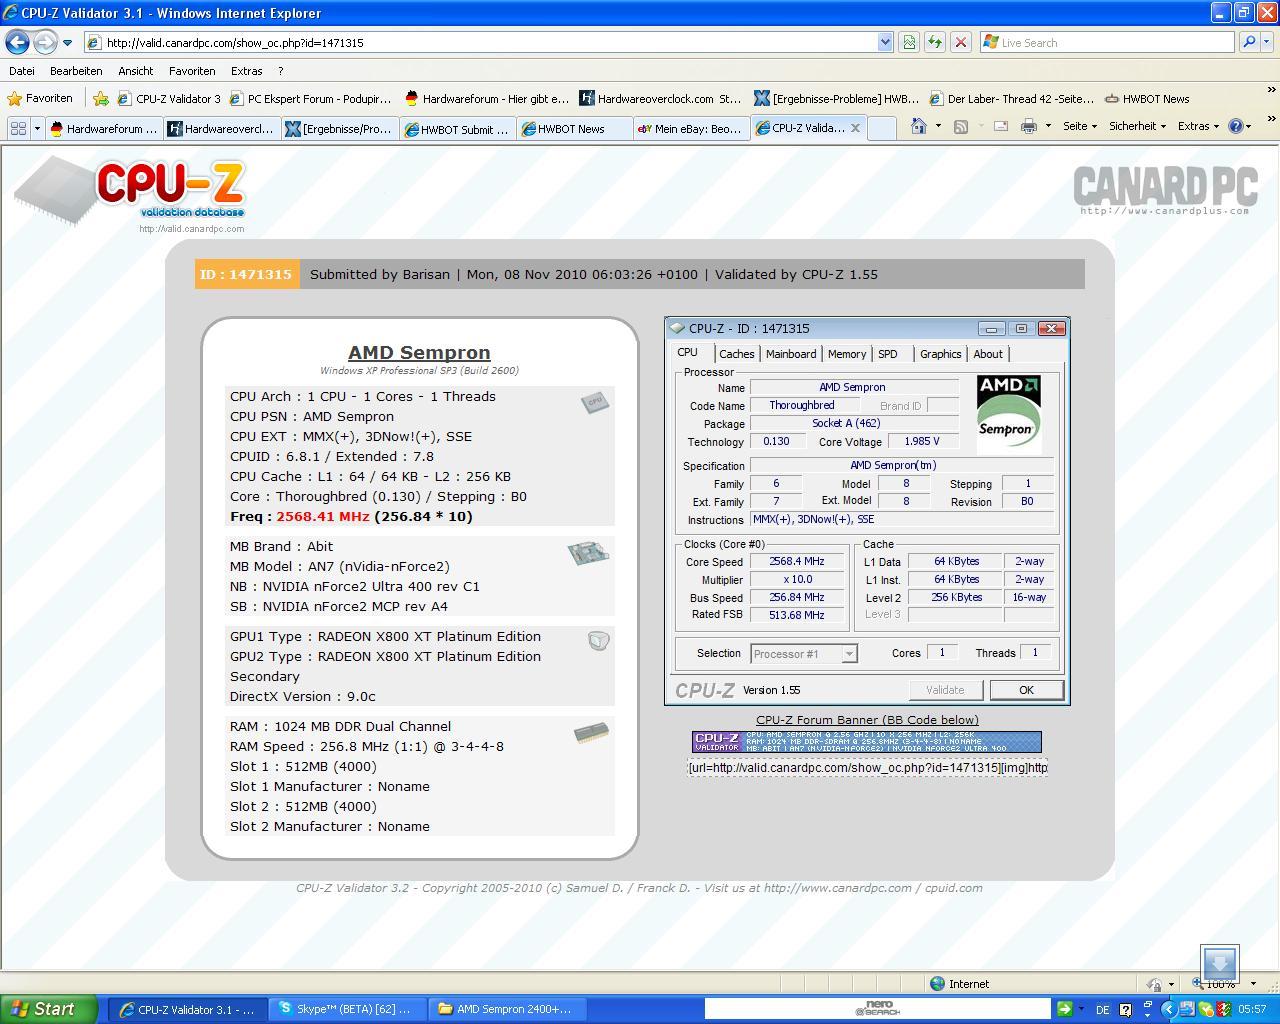1280x1024 pixels.
Task: Go back with the IE back arrow
Action: click(x=17, y=42)
